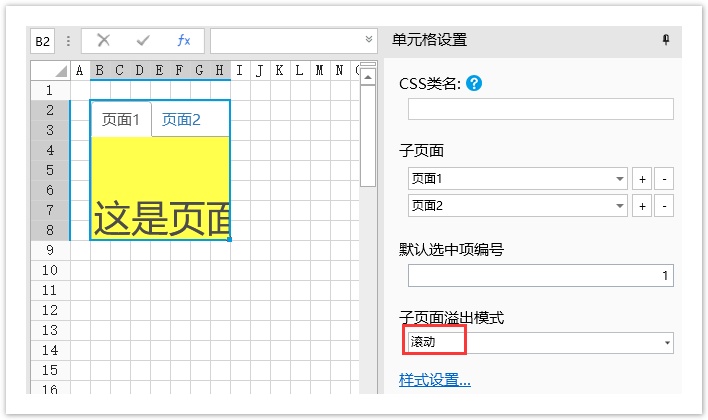This screenshot has height=420, width=708.
Task: Click the minus button next to 页面1
Action: coord(665,180)
